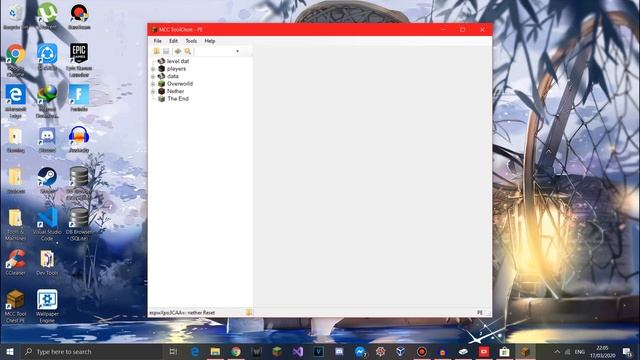Open the Tools menu

click(x=191, y=41)
